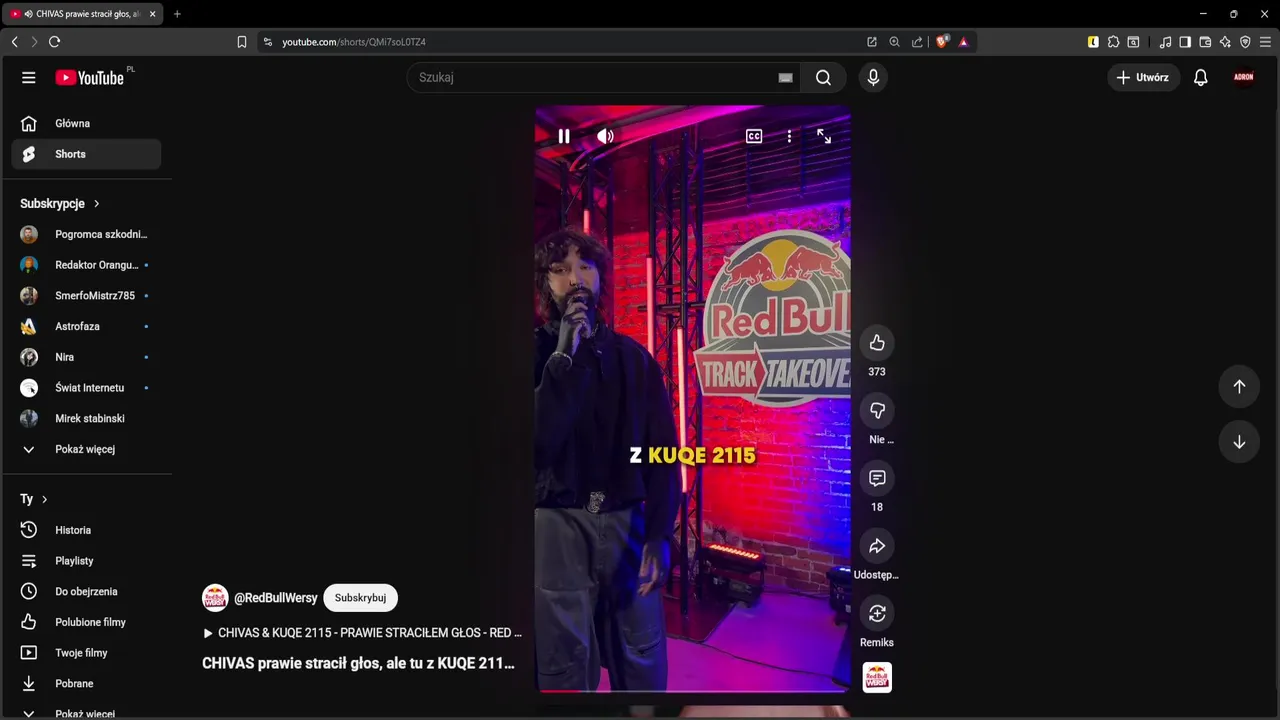Enter fullscreen for the Short
Screen dimensions: 1280x720
click(x=824, y=136)
